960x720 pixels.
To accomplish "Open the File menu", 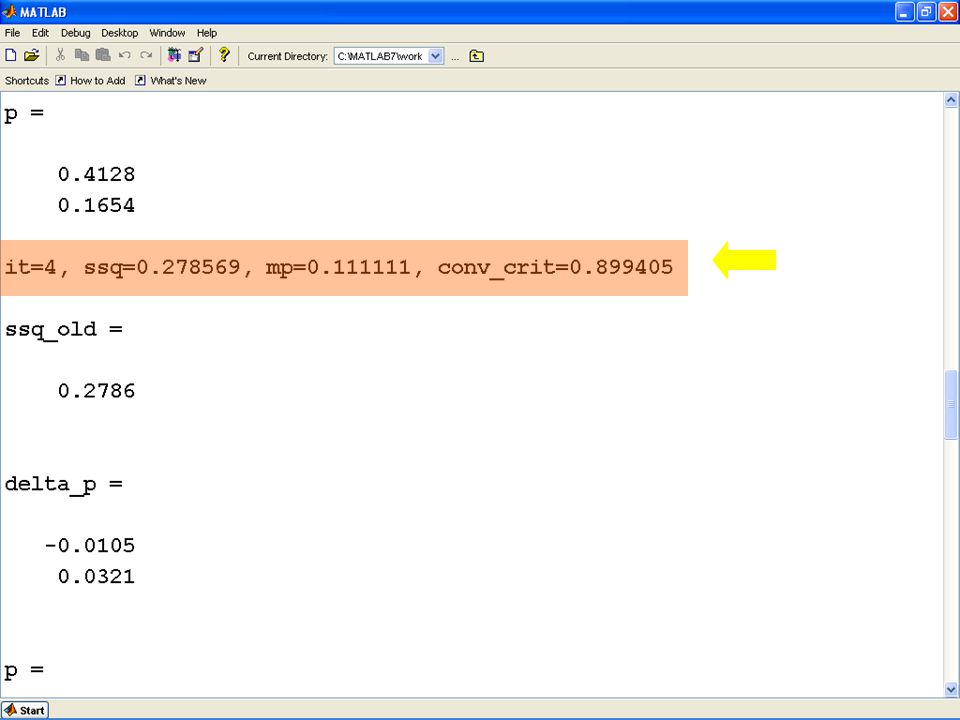I will pyautogui.click(x=12, y=33).
